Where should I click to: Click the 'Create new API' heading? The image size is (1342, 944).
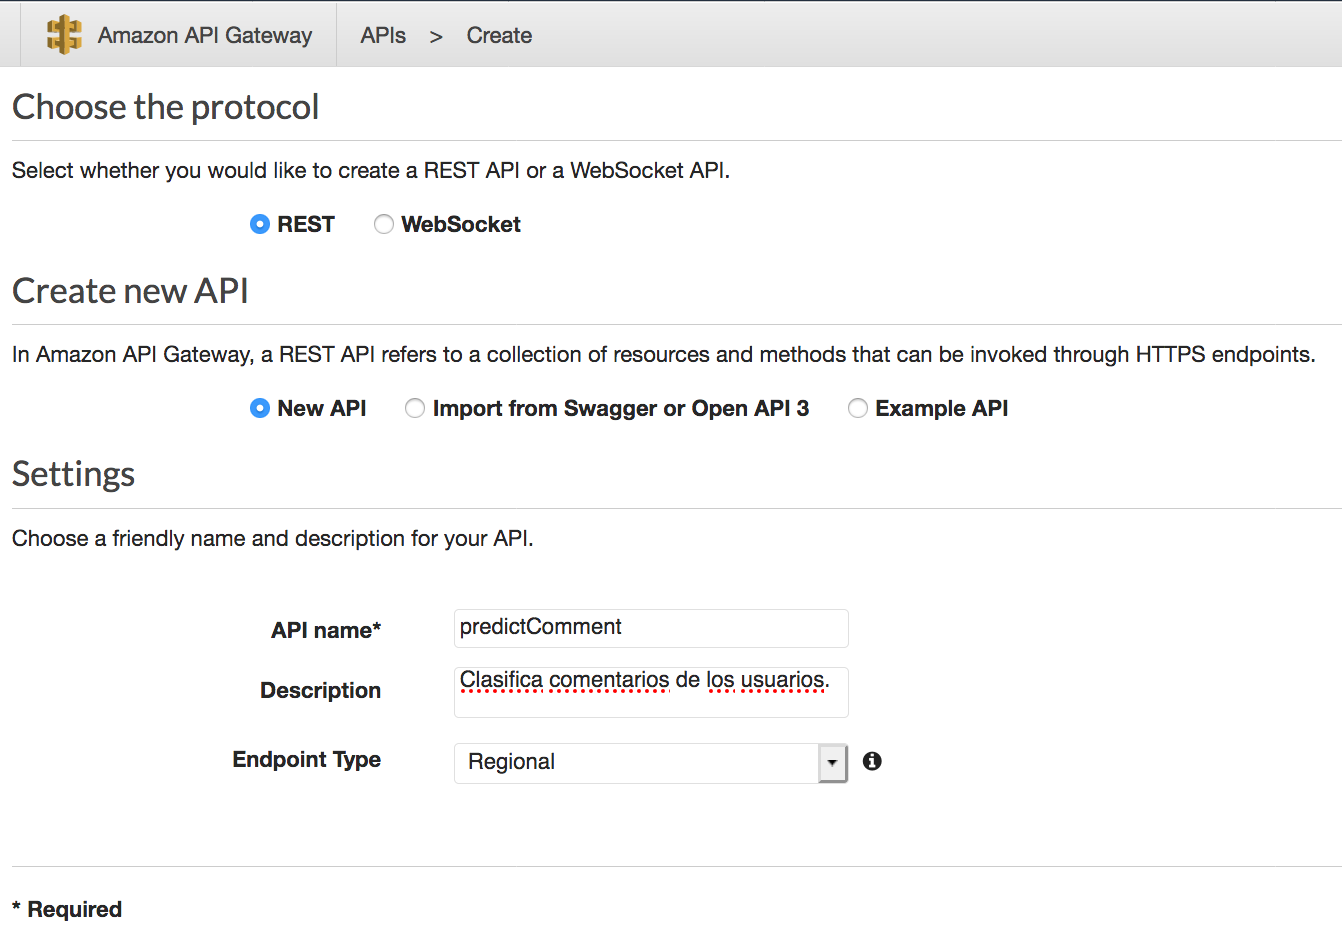(130, 291)
